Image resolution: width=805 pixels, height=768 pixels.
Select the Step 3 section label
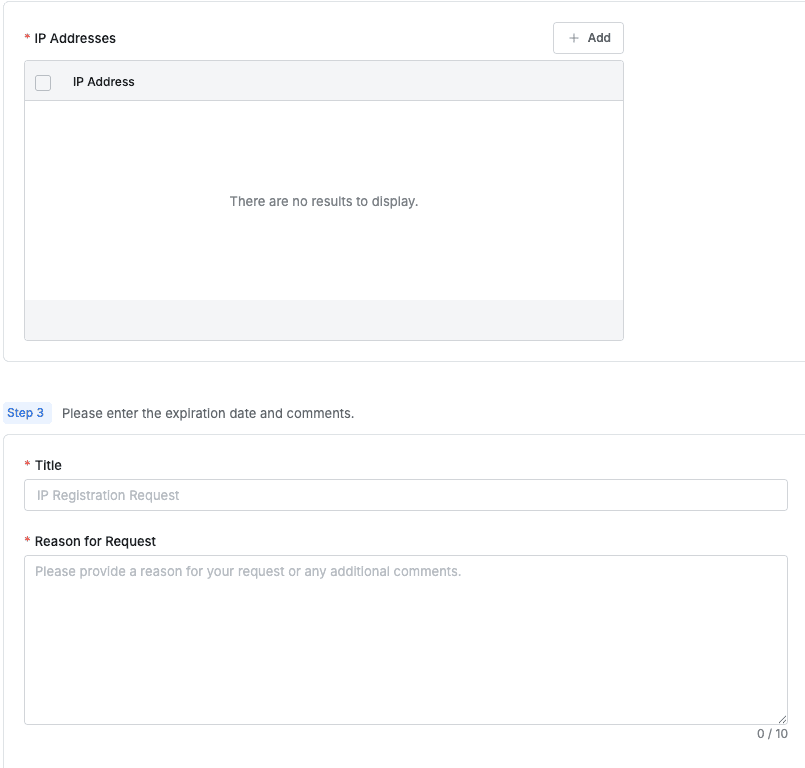pyautogui.click(x=27, y=413)
